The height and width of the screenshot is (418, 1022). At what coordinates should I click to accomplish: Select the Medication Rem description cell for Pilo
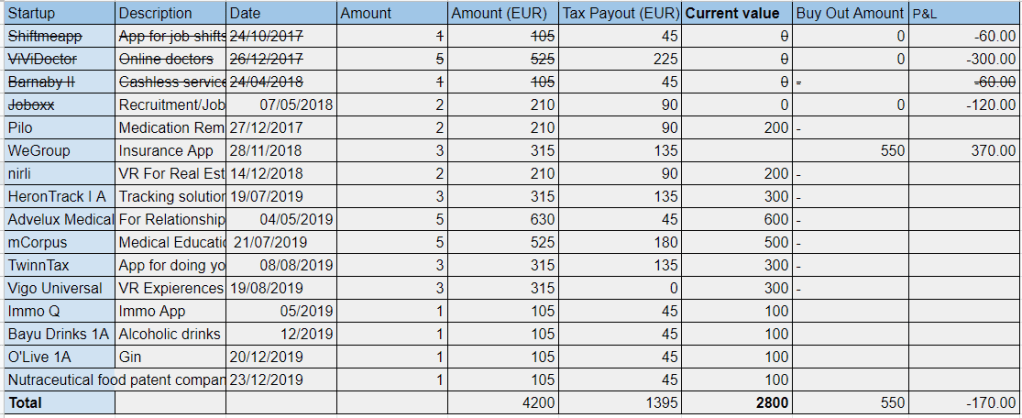[171, 127]
